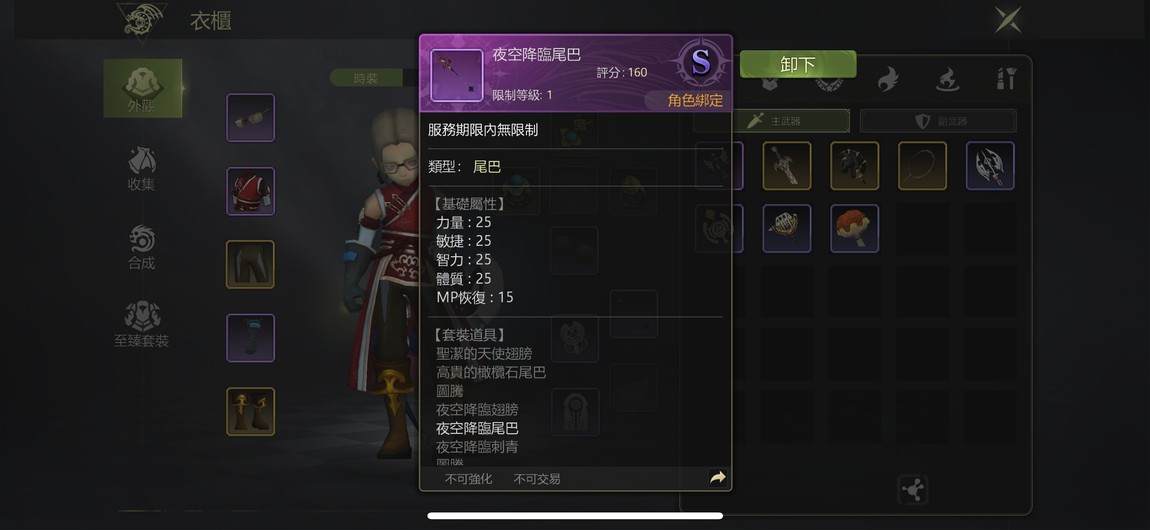Close the wardrobe with crossed-swords icon
This screenshot has width=1150, height=530.
(1008, 20)
